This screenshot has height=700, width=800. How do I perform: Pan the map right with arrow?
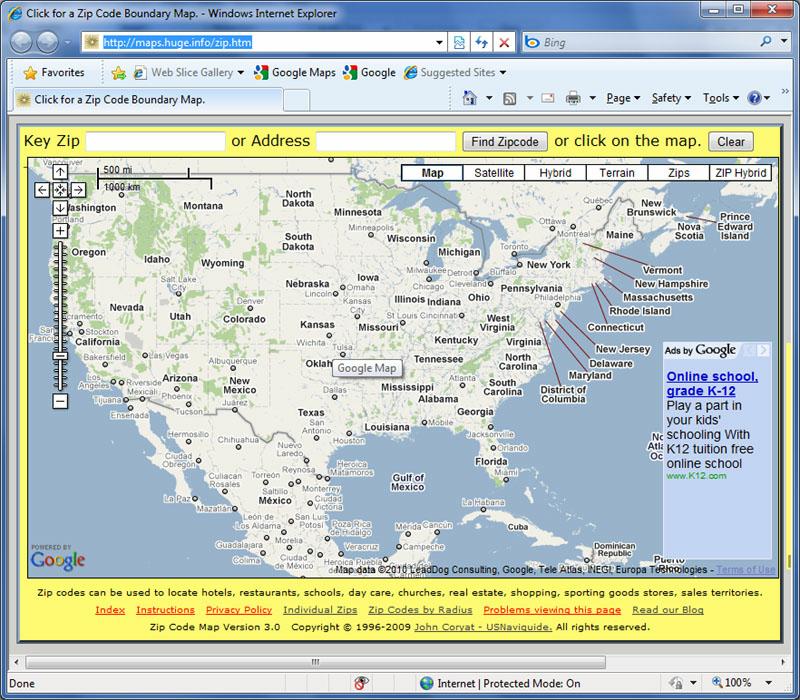pyautogui.click(x=78, y=190)
